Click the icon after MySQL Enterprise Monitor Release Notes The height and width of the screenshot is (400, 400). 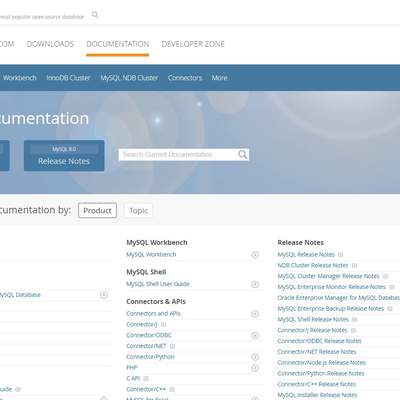[x=392, y=287]
